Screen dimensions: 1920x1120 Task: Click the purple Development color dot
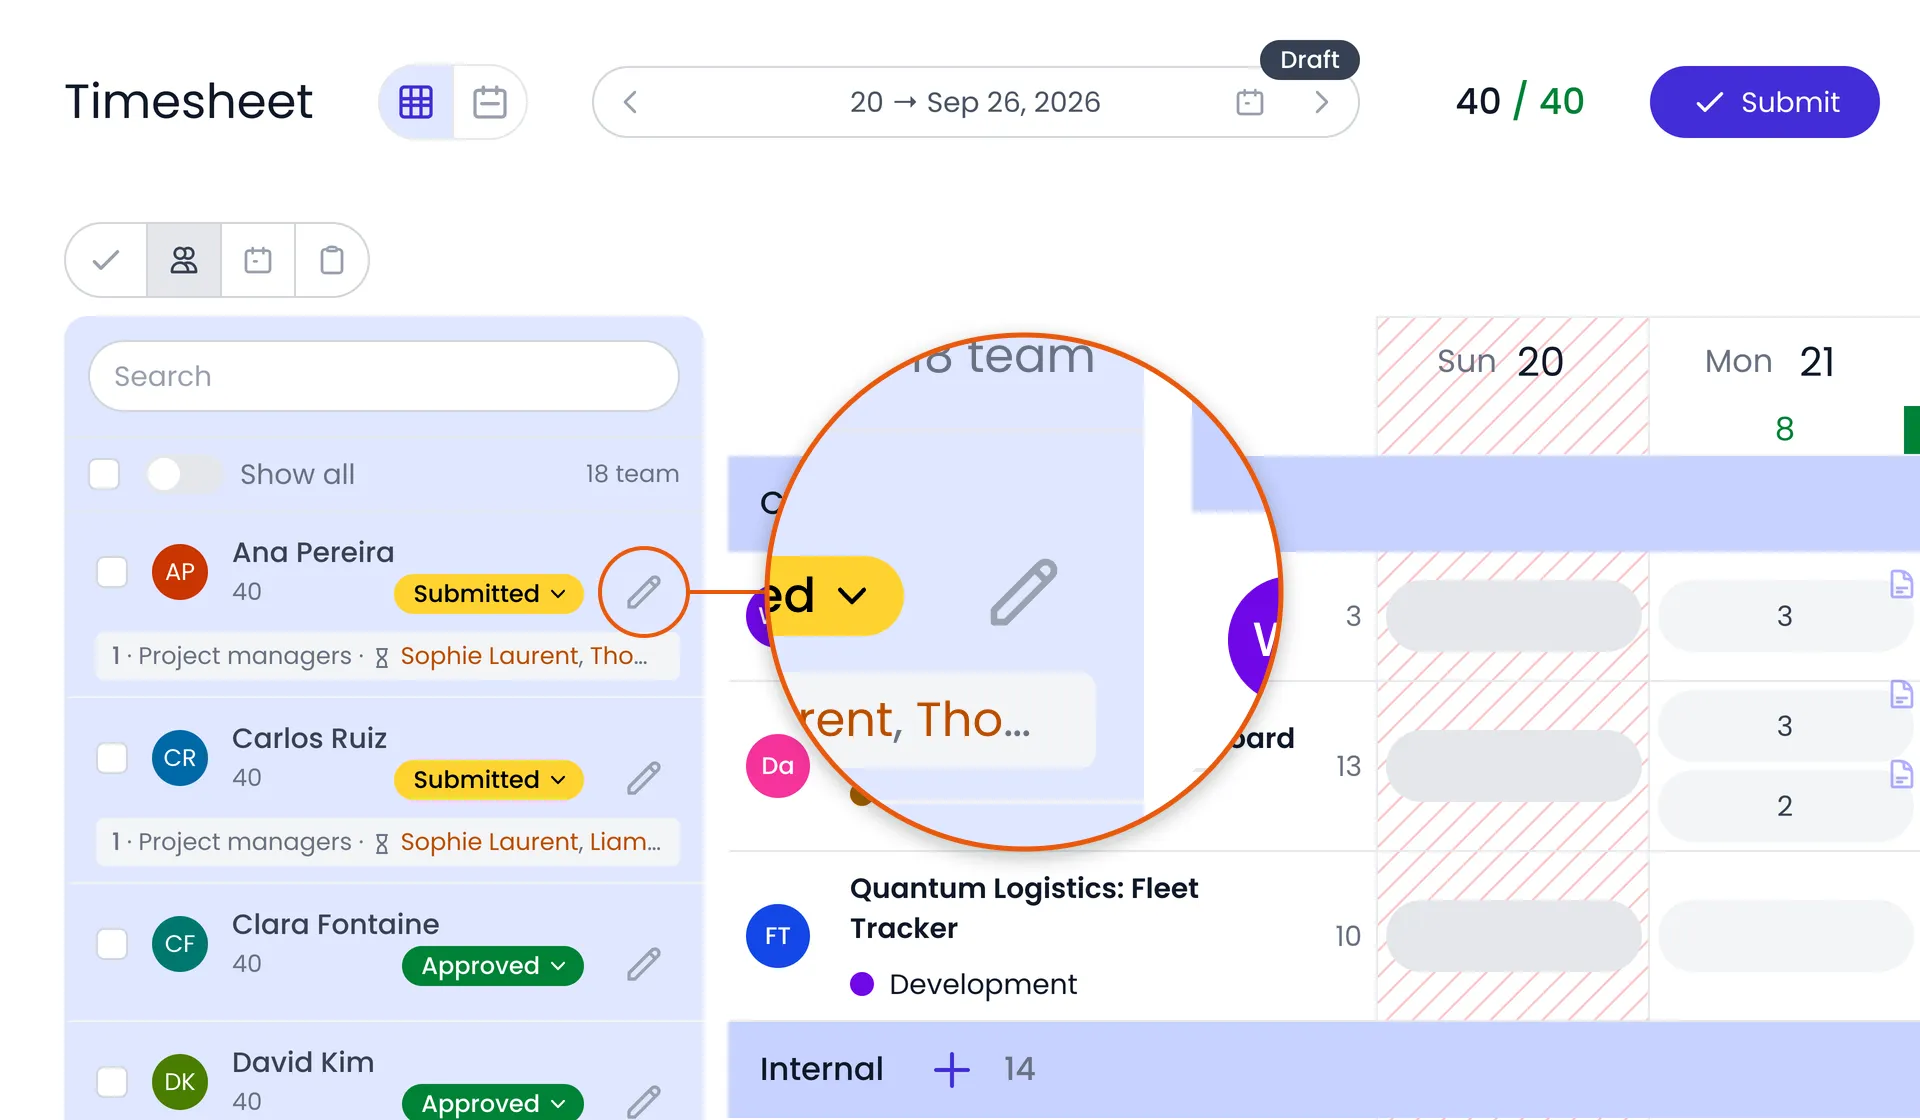coord(862,984)
